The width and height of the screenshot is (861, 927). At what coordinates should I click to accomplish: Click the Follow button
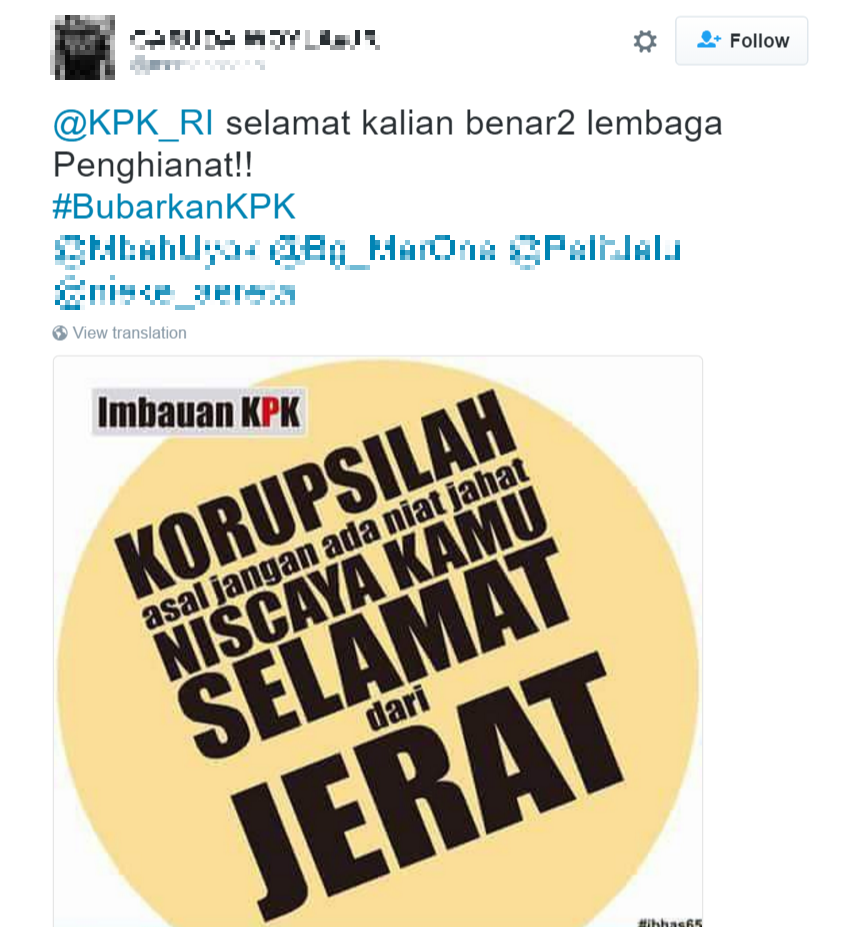(x=742, y=41)
